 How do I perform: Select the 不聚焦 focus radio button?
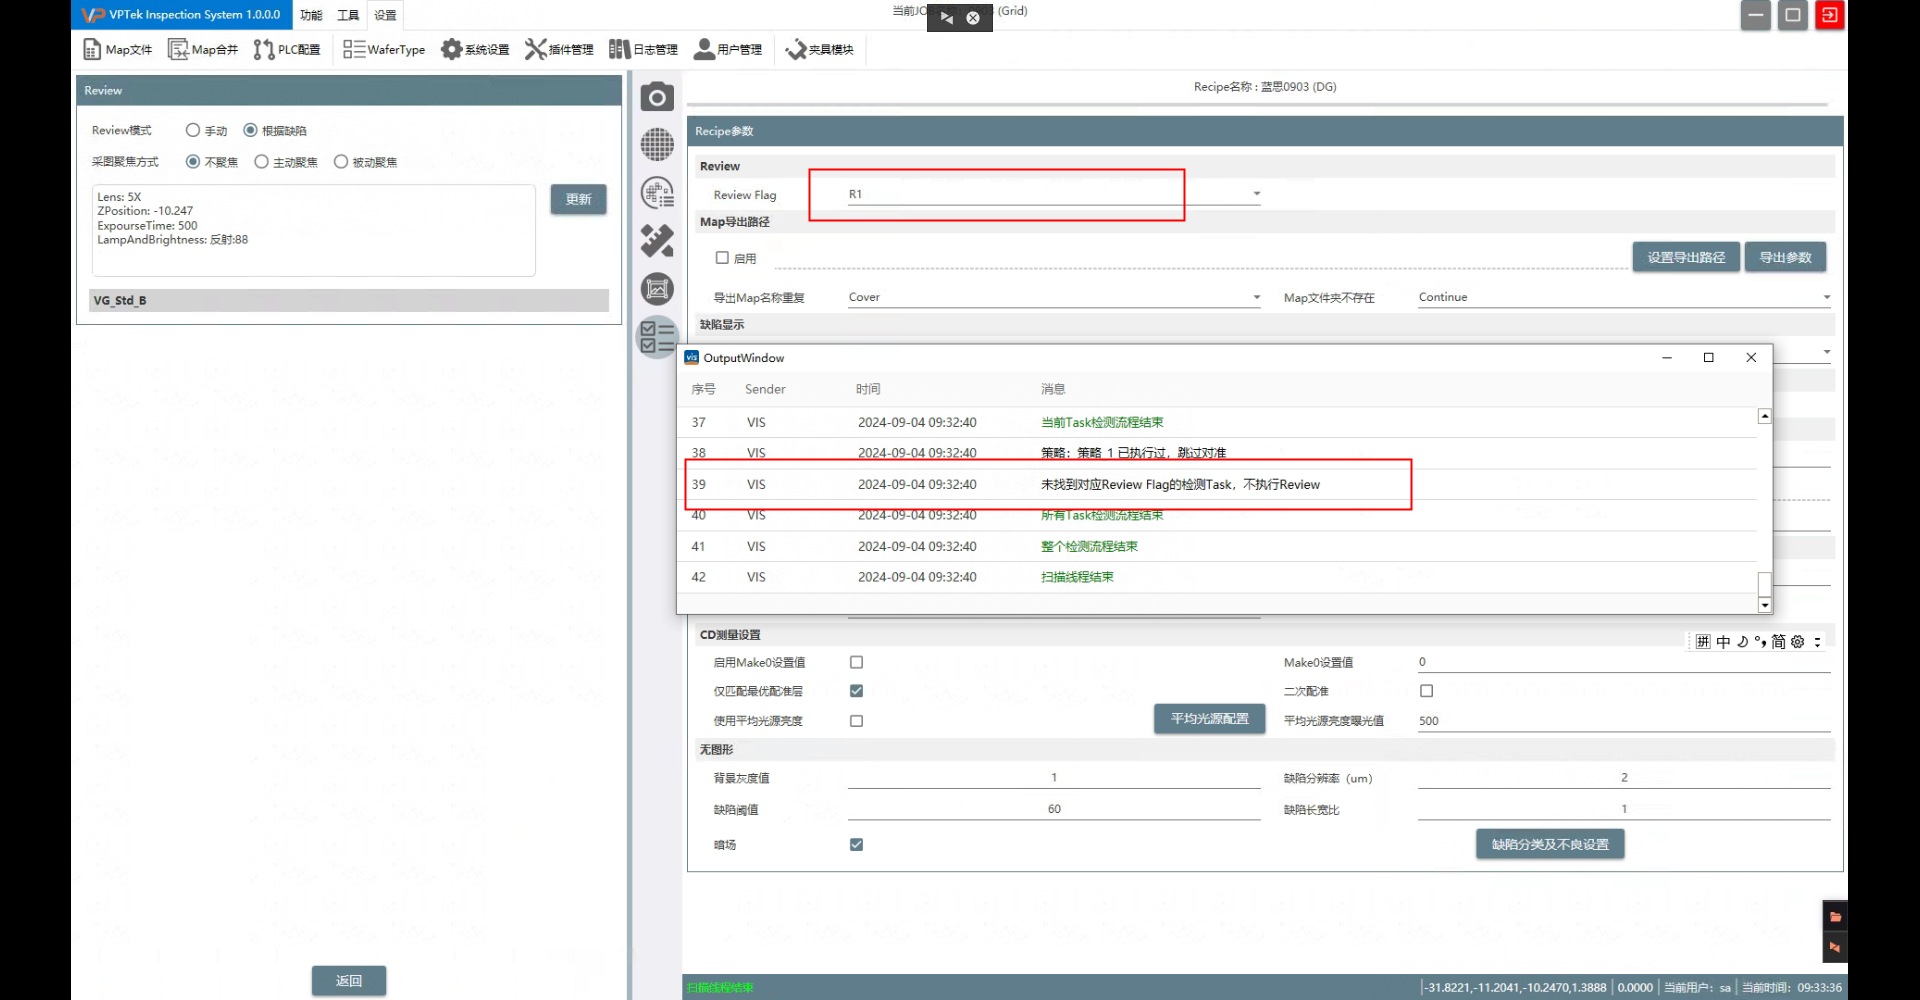(x=193, y=161)
